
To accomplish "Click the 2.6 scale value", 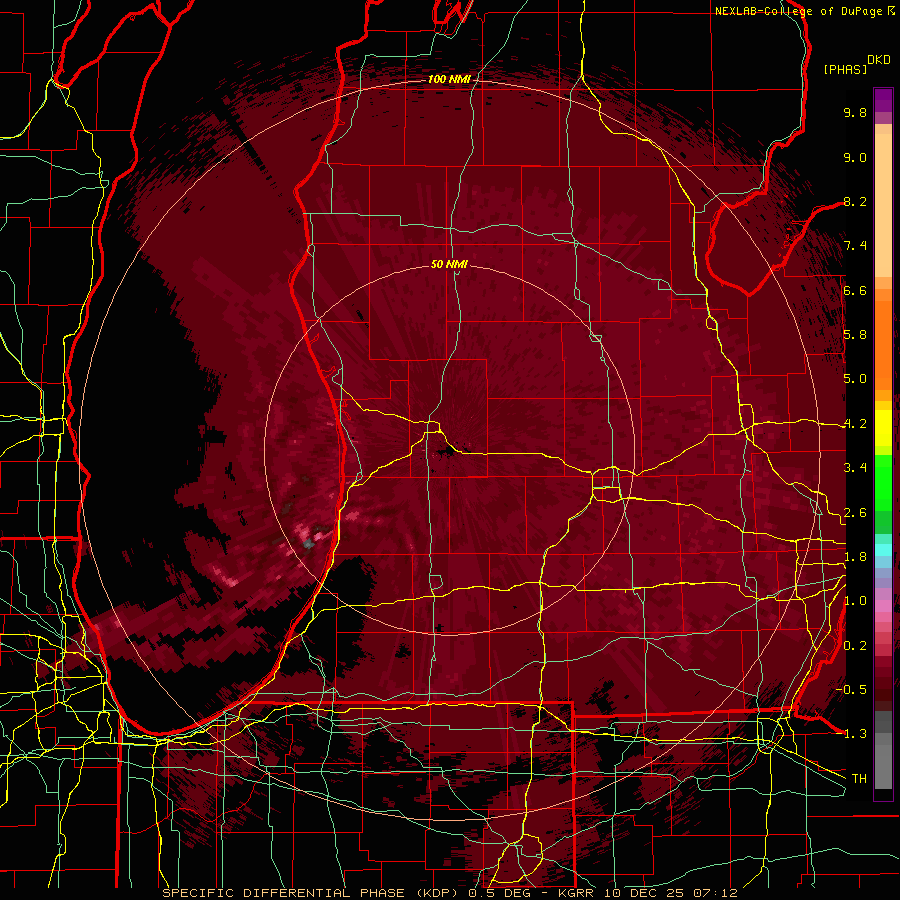I will 855,513.
